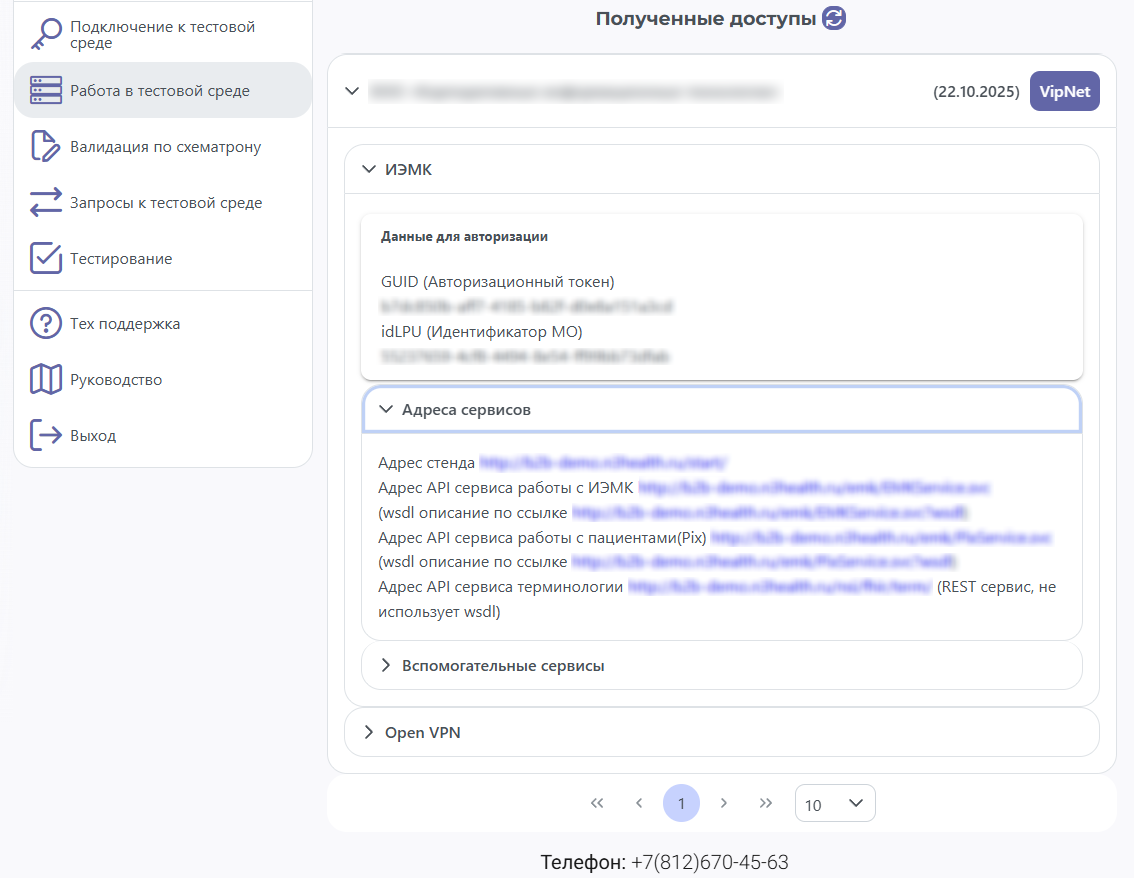The image size is (1134, 878).
Task: Select Работа в тестовой среде menu item
Action: (x=163, y=90)
